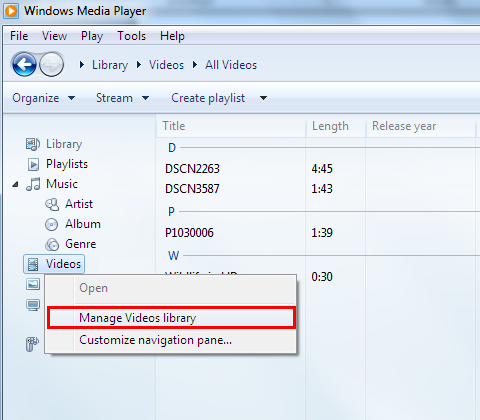Expand the breadcrumb arrow before Videos
Viewport: 480px width, 420px height.
(139, 65)
